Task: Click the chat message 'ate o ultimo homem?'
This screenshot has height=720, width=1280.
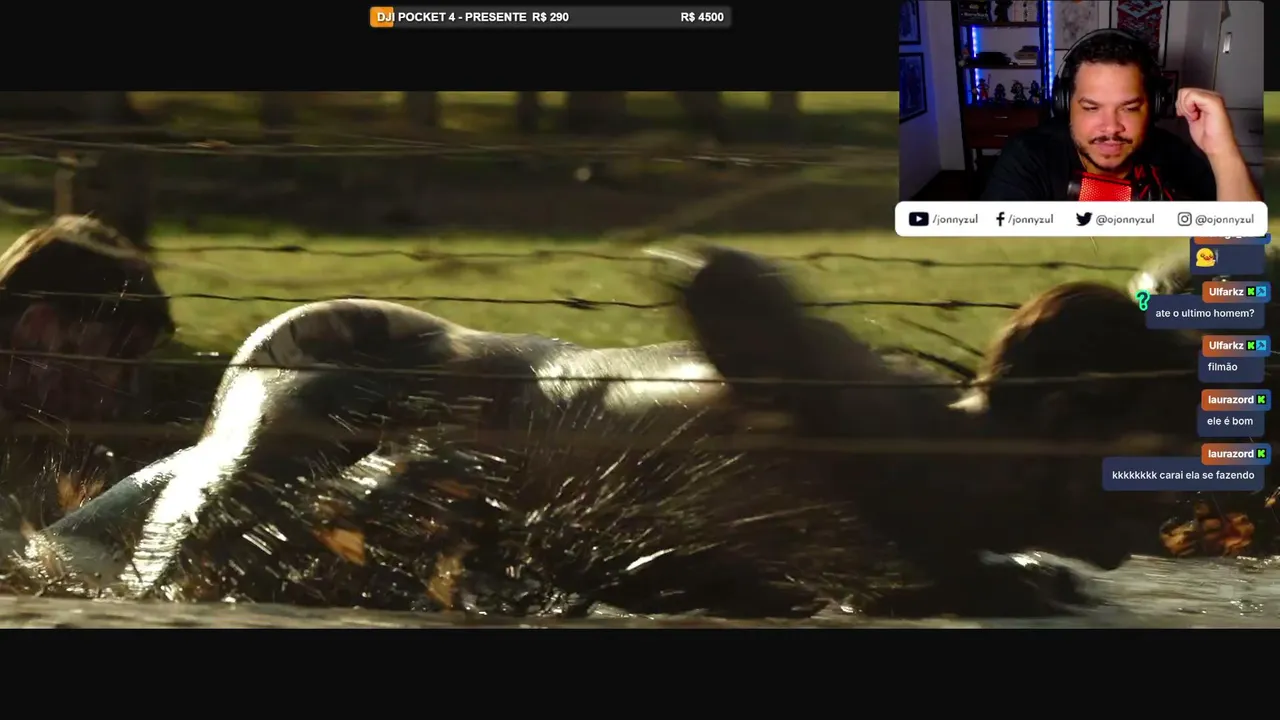Action: (x=1204, y=313)
